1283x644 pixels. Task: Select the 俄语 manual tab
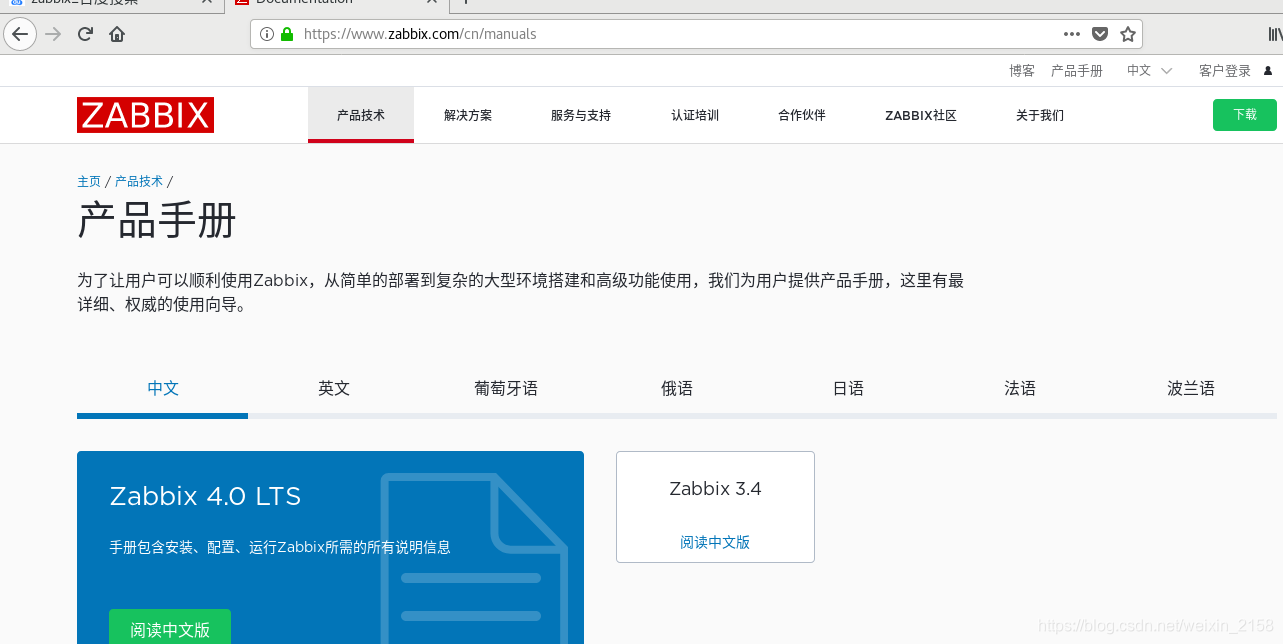point(677,388)
